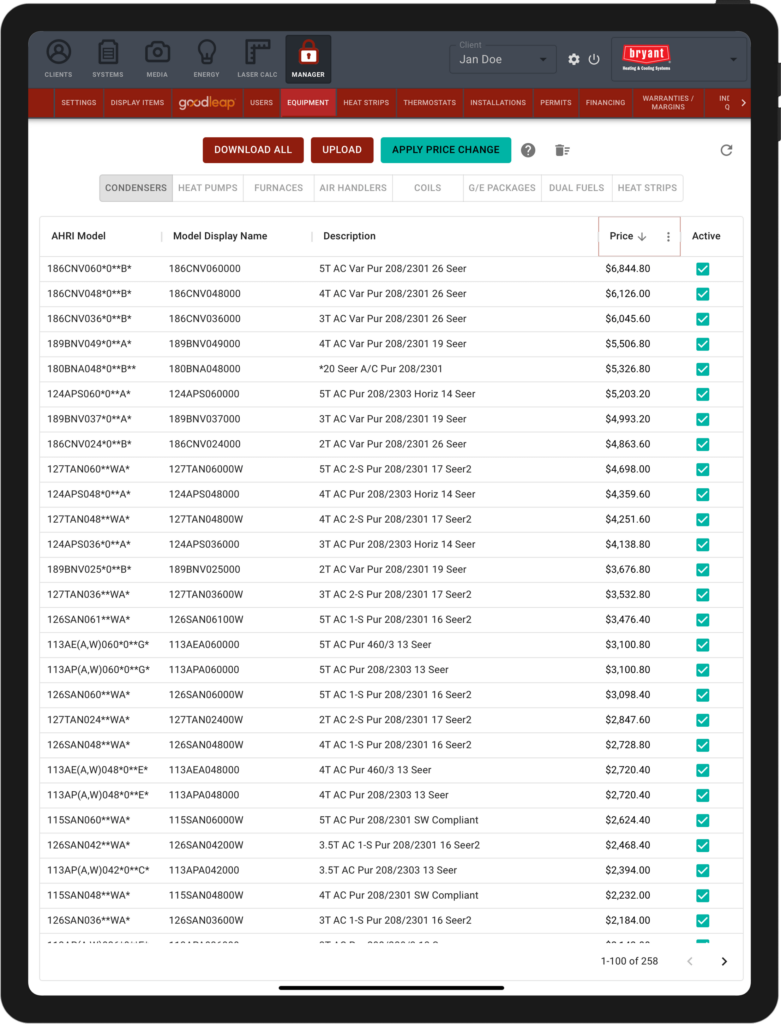
Task: Toggle Active checkbox for 180BNA048000
Action: [x=702, y=369]
